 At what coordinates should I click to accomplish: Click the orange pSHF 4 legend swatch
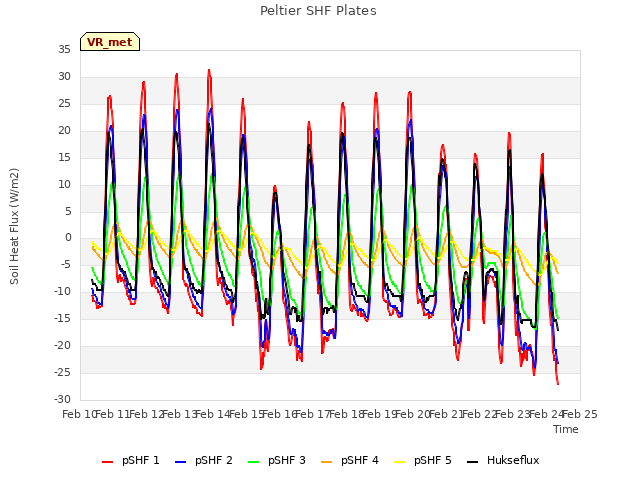click(327, 462)
